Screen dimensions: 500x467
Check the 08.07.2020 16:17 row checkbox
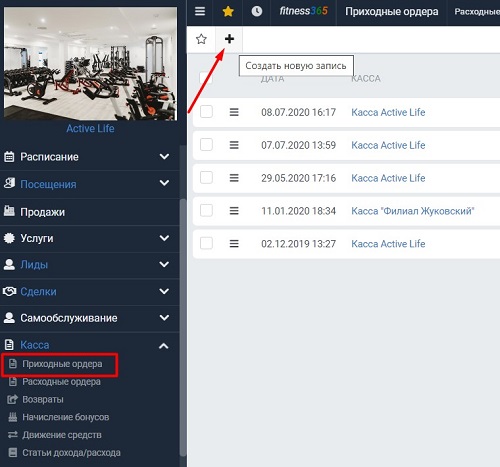(206, 112)
